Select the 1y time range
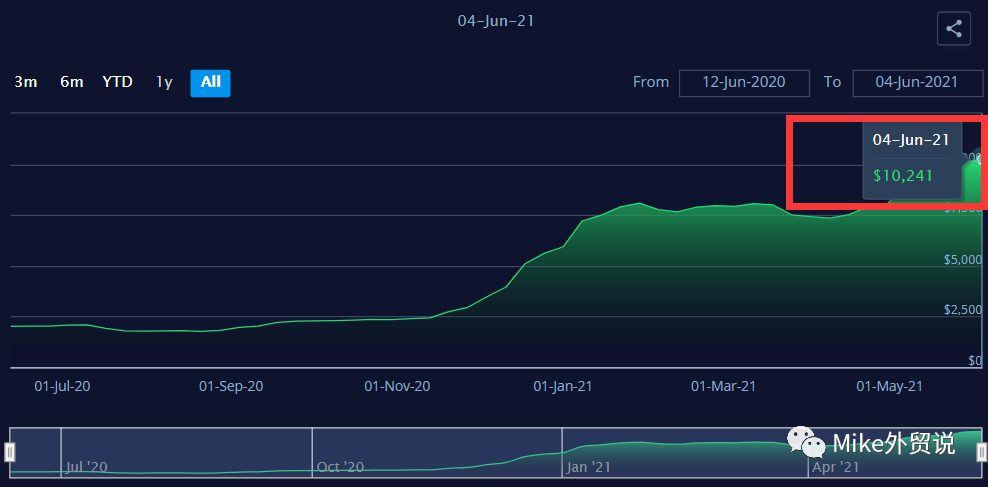The image size is (988, 487). (164, 82)
